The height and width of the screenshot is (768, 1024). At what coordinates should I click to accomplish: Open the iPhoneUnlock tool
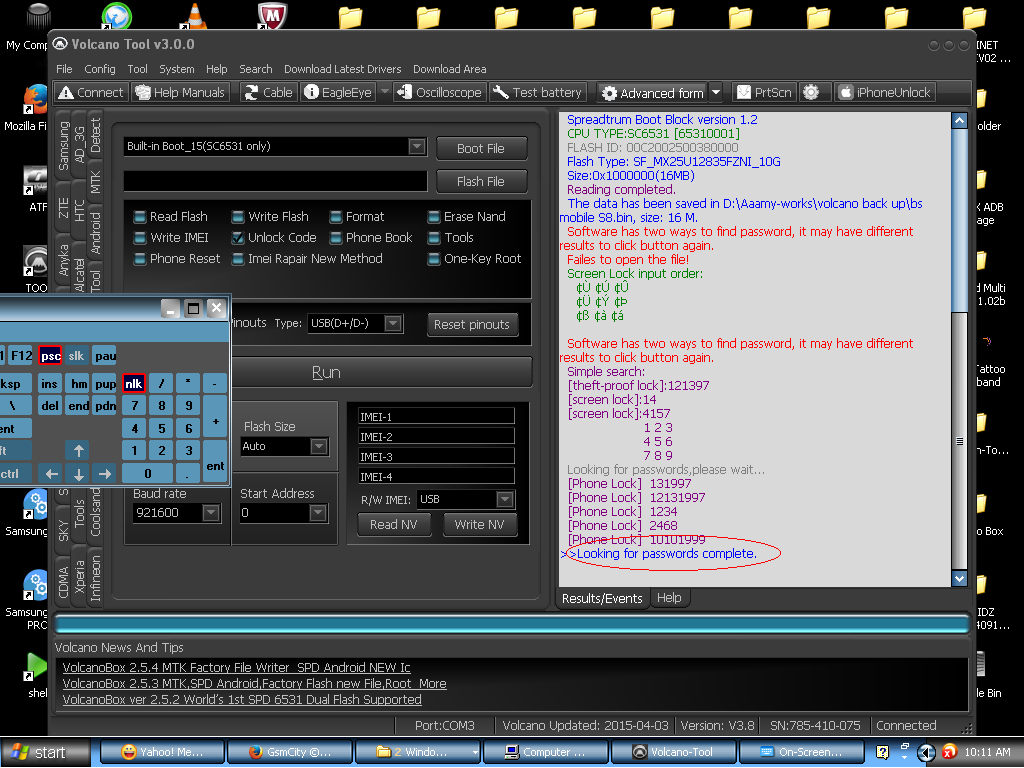[x=884, y=92]
